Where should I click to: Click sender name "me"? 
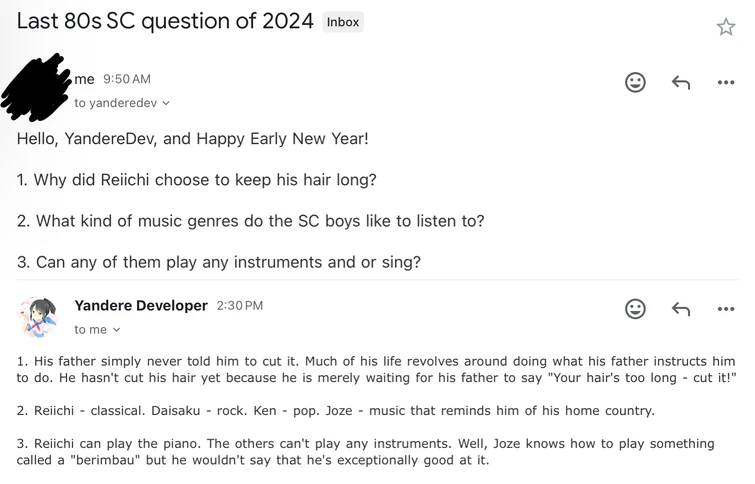pos(84,79)
